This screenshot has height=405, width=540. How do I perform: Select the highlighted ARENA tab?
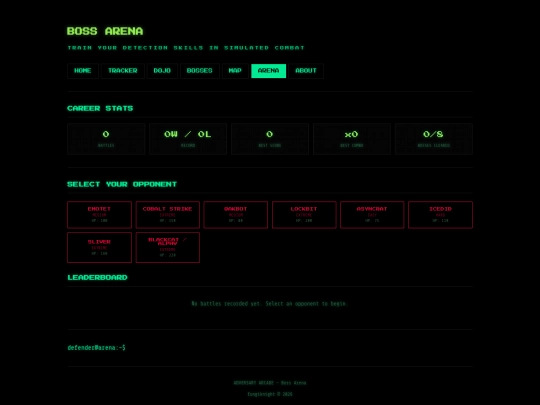[x=269, y=71]
